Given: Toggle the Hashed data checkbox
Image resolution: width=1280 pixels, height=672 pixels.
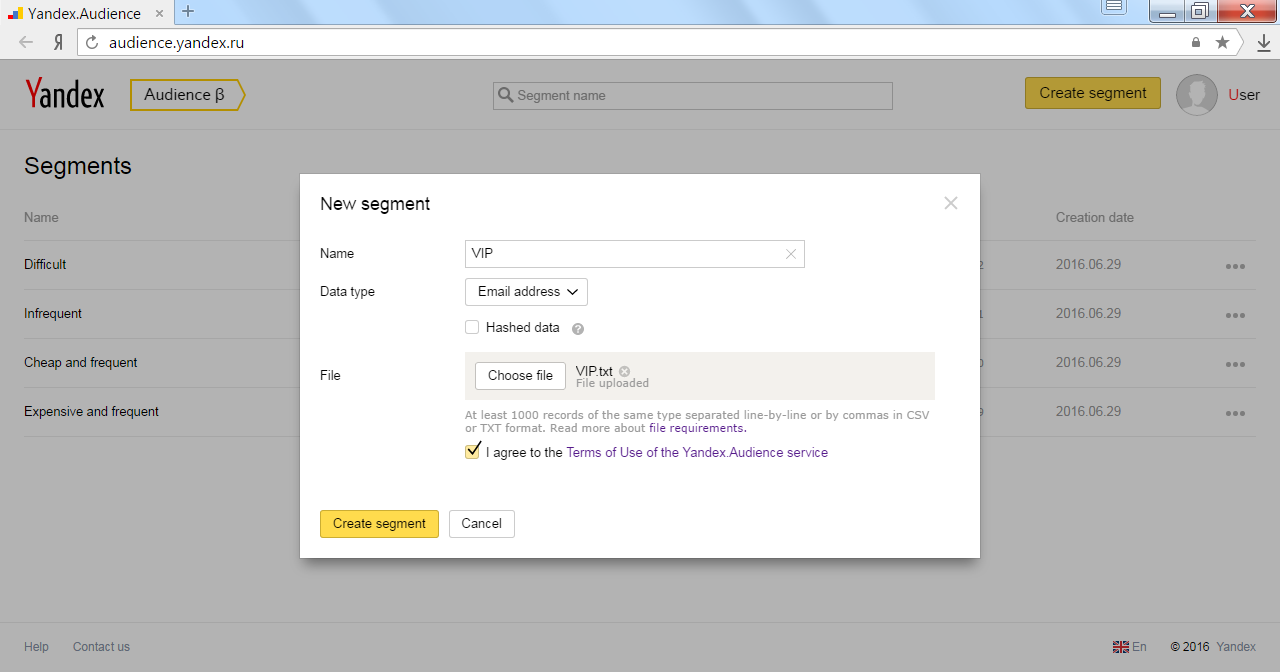Looking at the screenshot, I should [472, 327].
